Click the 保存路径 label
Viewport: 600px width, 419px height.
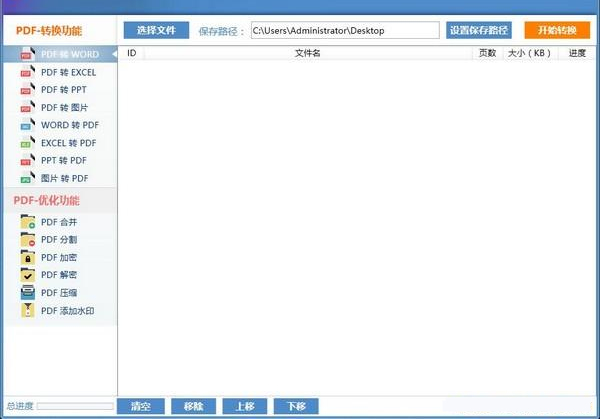221,31
